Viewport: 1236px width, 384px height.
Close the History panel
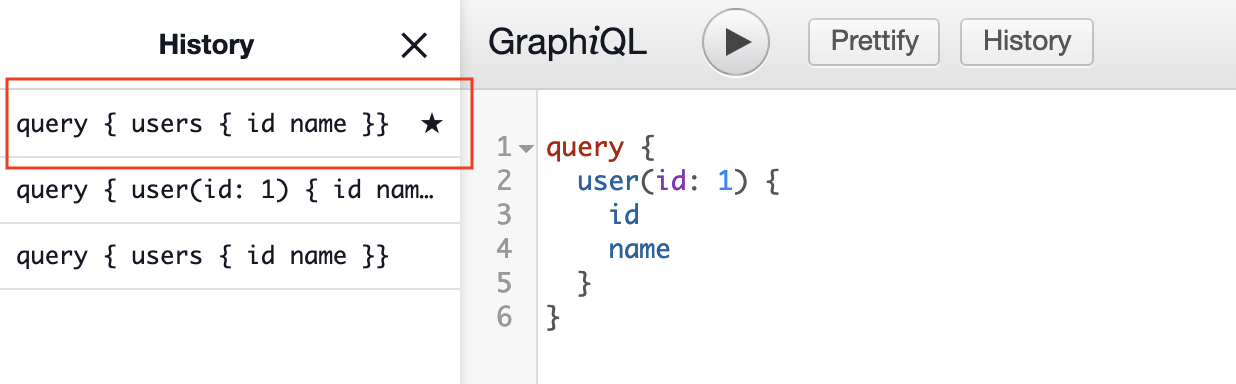point(414,45)
